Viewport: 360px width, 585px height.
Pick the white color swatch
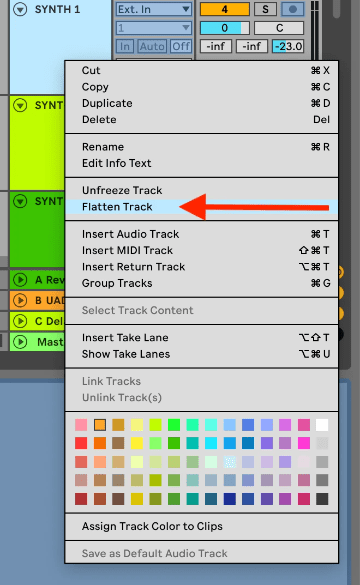322,425
